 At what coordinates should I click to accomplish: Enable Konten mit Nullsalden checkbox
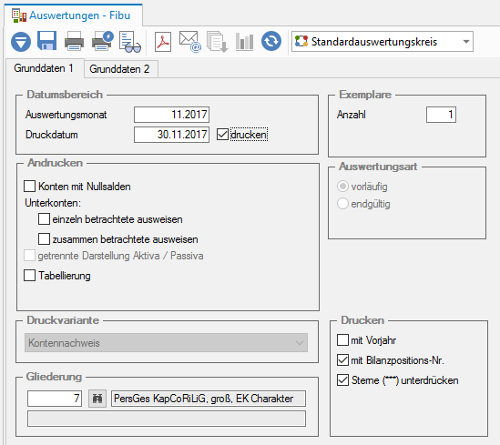tap(30, 186)
